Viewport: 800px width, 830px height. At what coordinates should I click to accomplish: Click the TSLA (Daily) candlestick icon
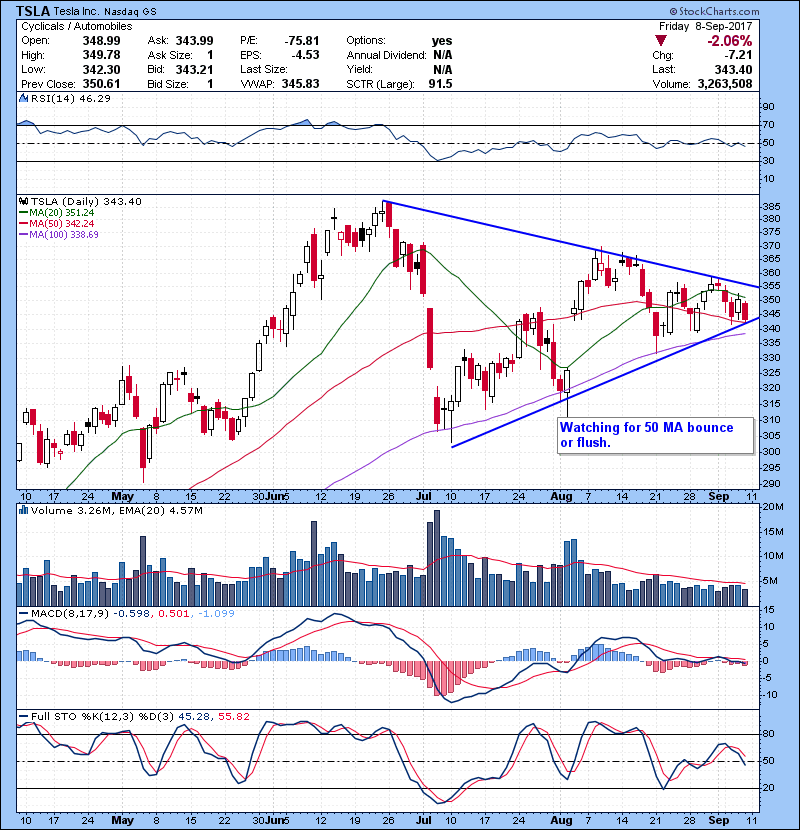(x=24, y=201)
